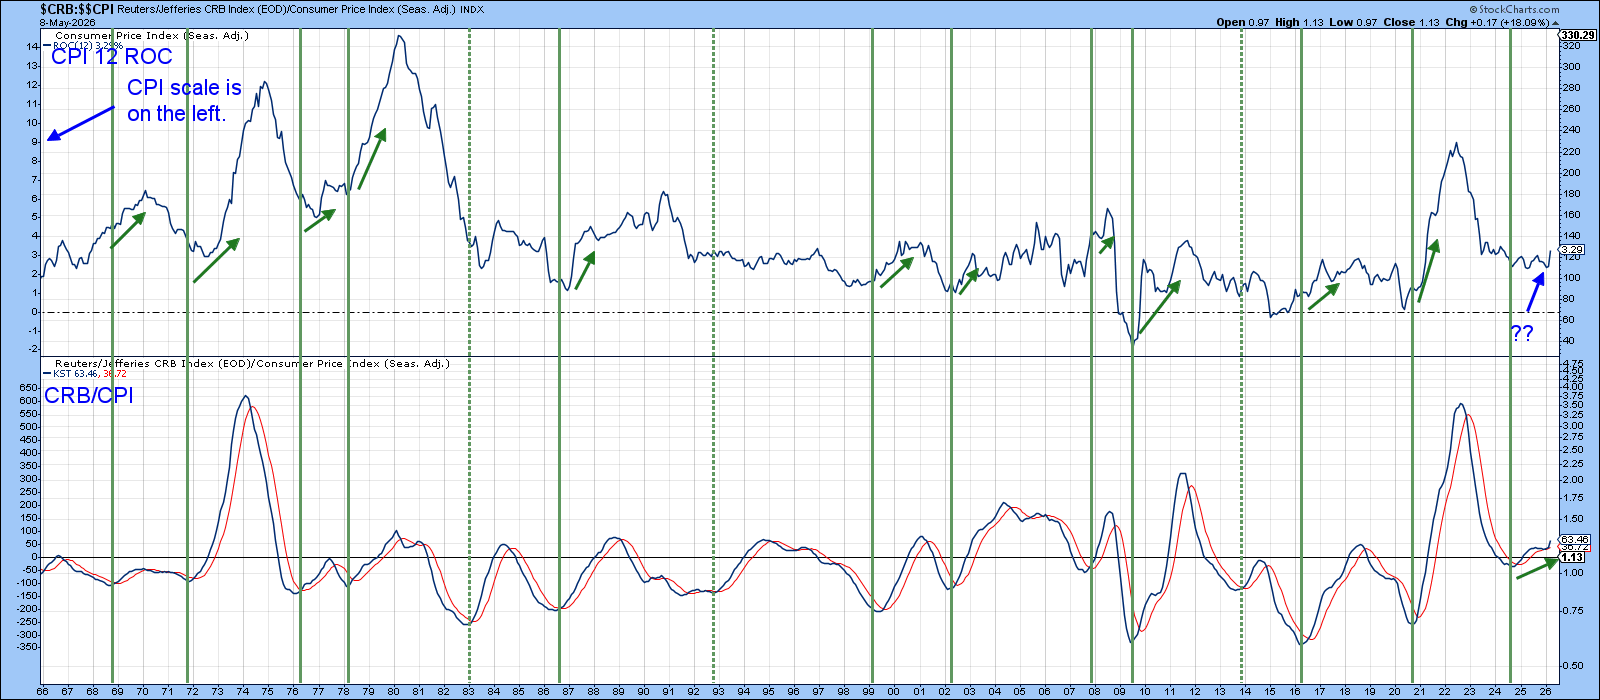This screenshot has height=700, width=1600.
Task: Click the 66 year label on the time axis
Action: [42, 692]
